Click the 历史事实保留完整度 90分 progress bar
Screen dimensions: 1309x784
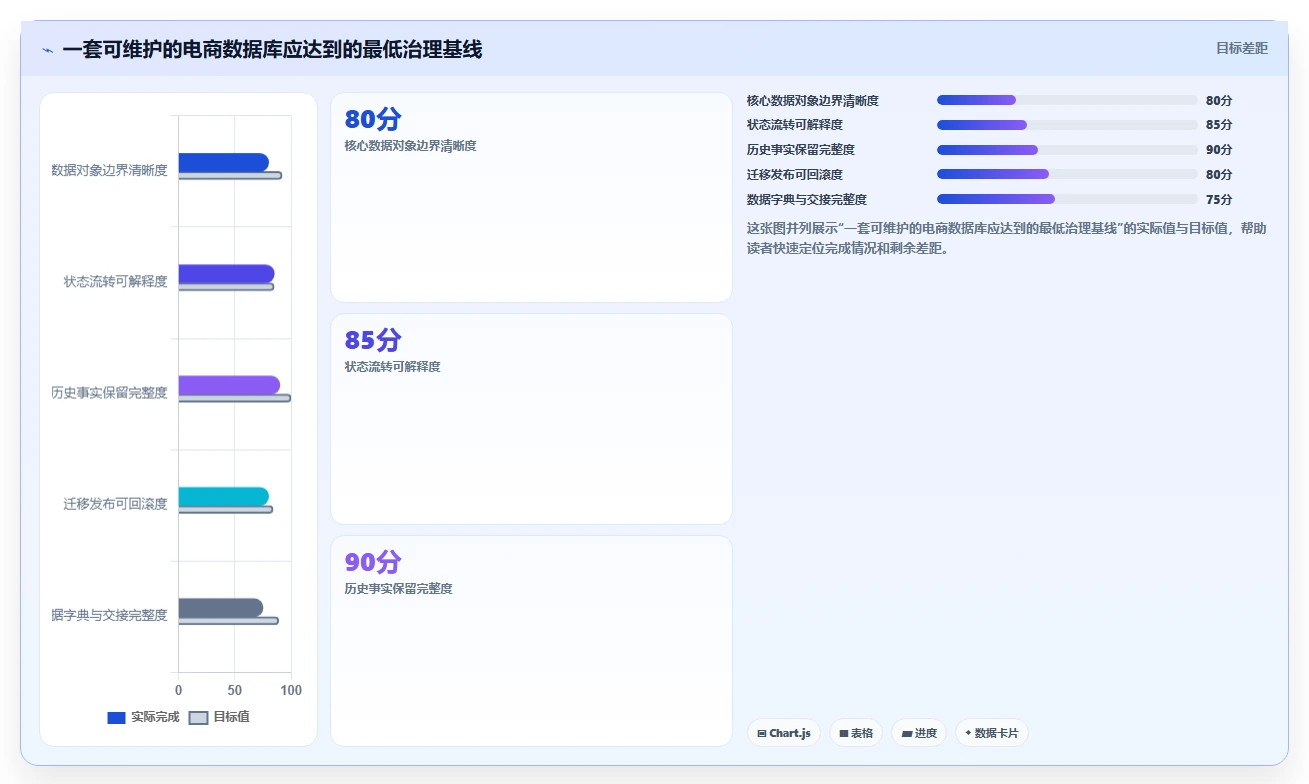tap(1067, 150)
